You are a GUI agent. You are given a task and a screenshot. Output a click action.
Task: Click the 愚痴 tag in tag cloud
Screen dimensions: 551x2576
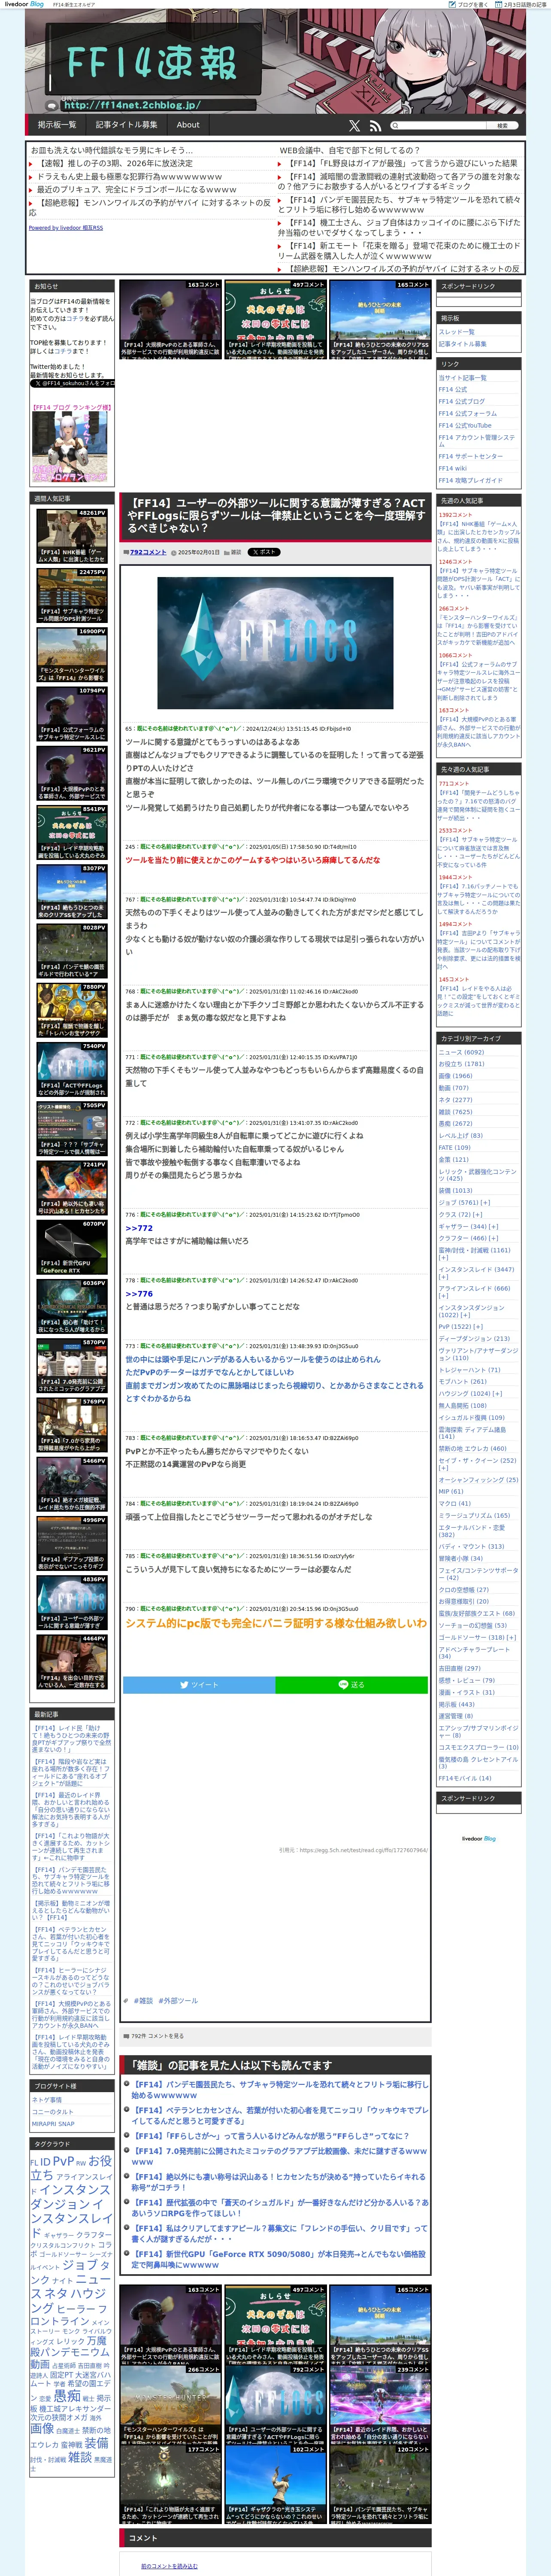(x=67, y=2397)
